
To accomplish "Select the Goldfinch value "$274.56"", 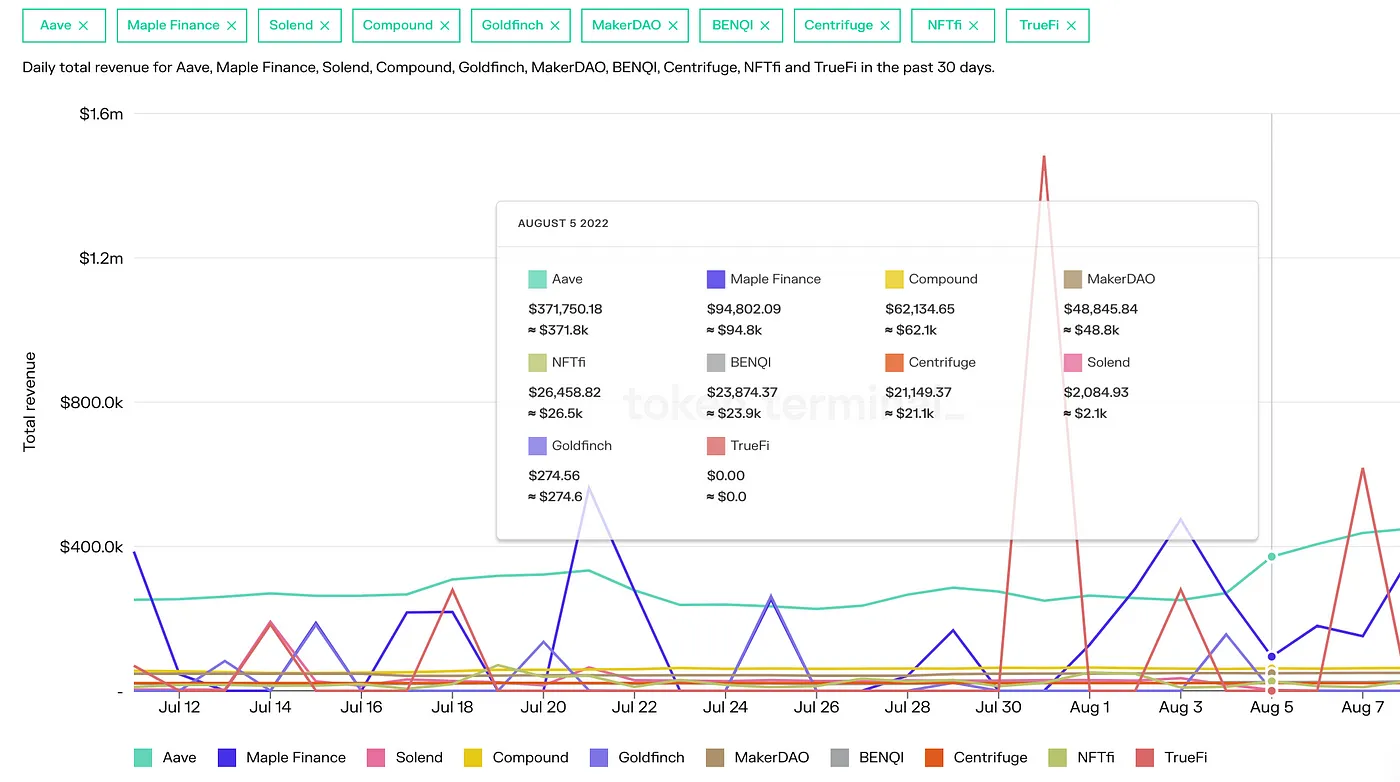I will click(554, 475).
